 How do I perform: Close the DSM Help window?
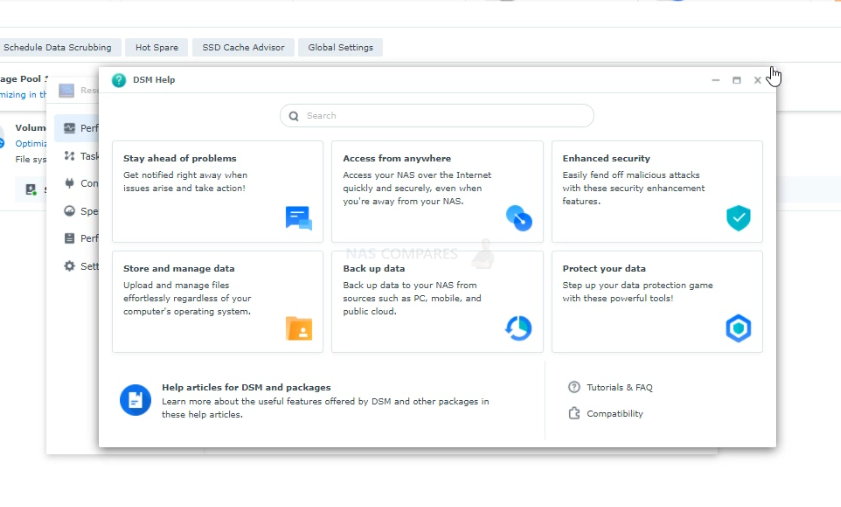(757, 80)
